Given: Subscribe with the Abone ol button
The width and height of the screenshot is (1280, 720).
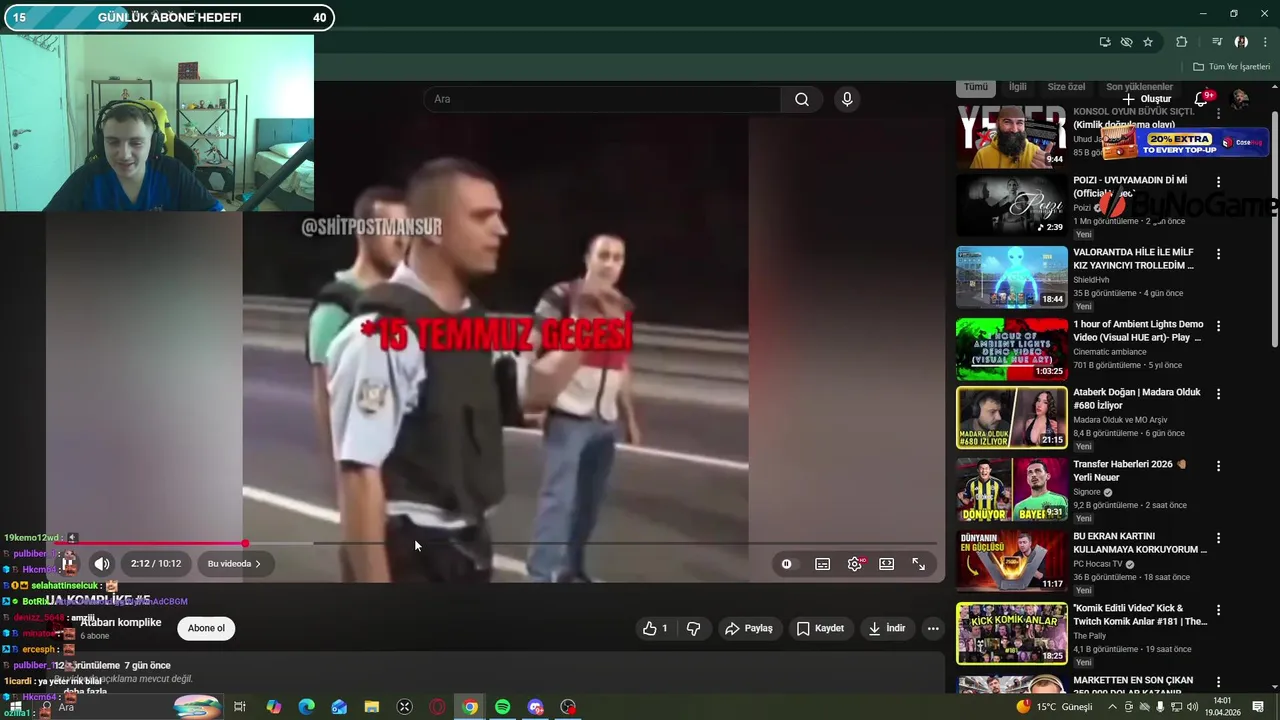Looking at the screenshot, I should [206, 628].
